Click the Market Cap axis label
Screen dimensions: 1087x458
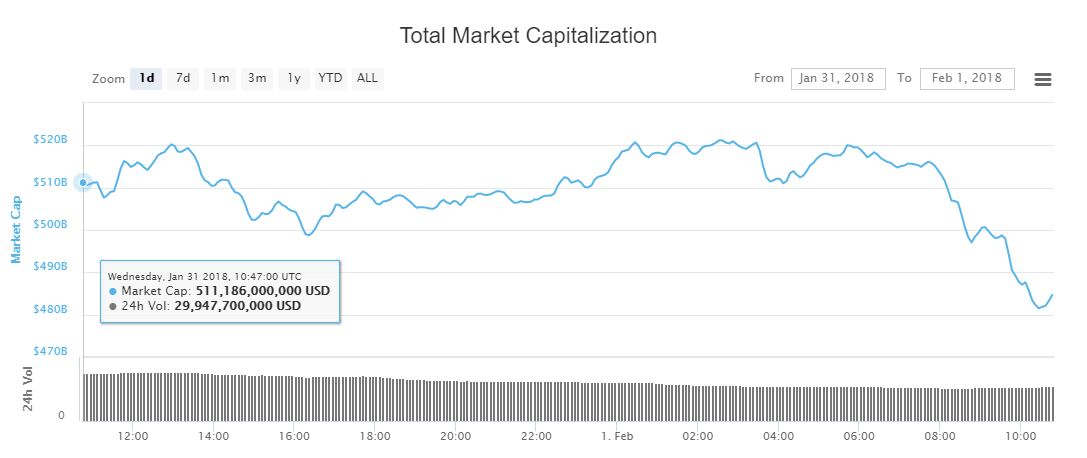16,229
